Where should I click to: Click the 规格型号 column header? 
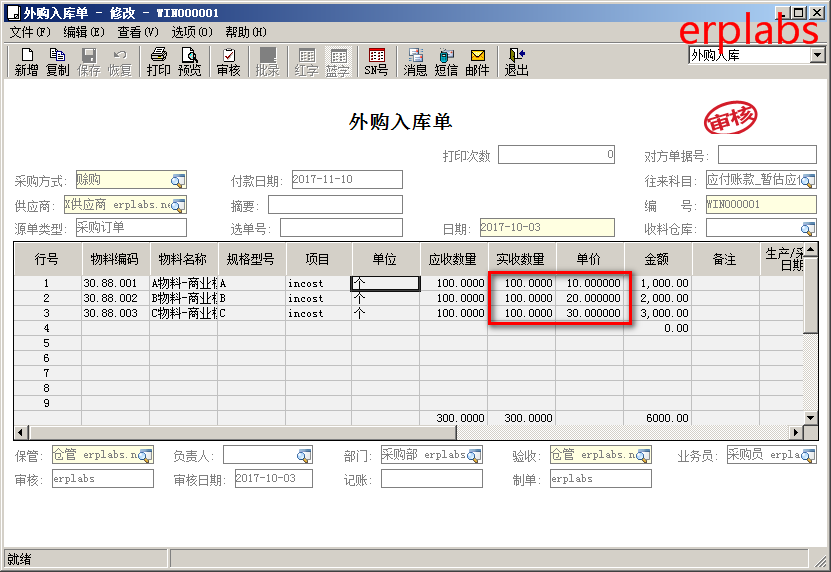tap(251, 259)
